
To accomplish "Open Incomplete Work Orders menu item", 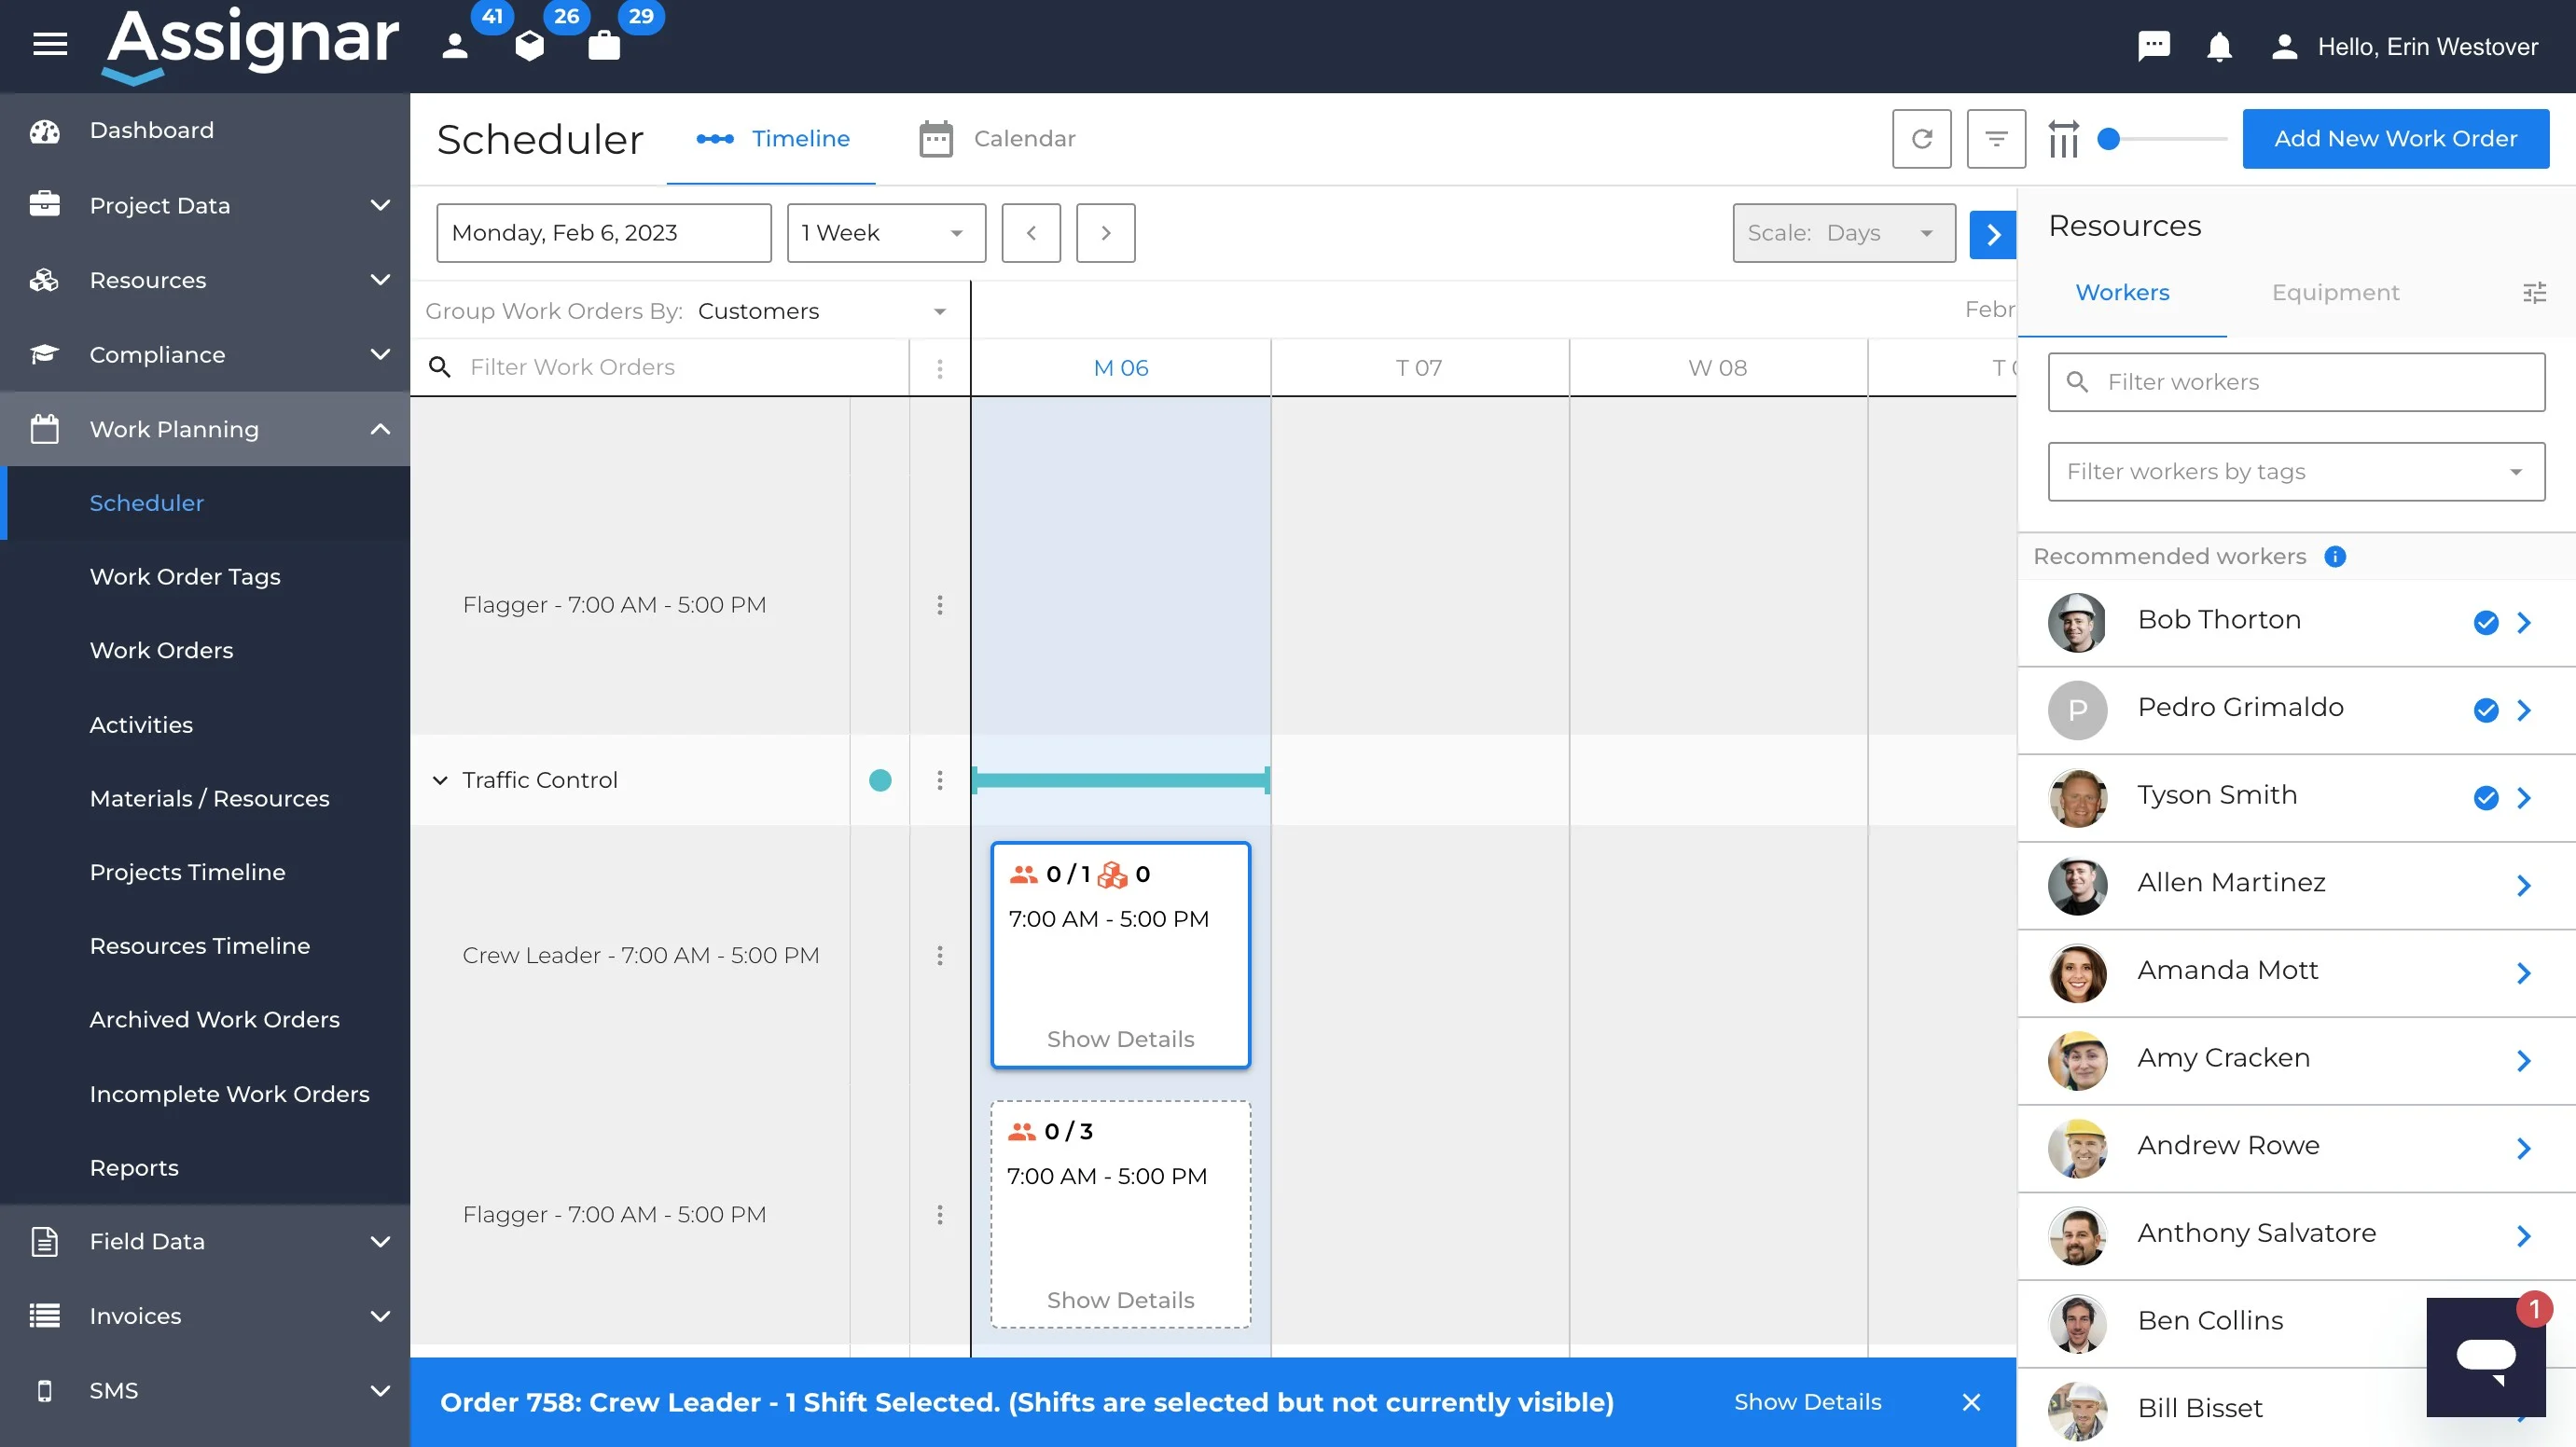I will point(229,1094).
